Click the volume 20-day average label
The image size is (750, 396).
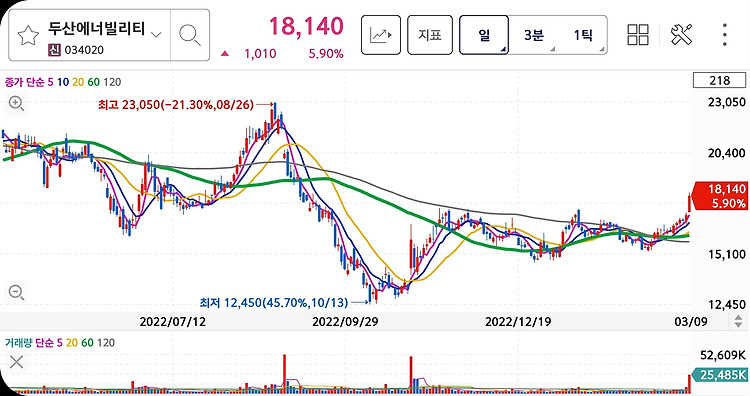click(72, 342)
